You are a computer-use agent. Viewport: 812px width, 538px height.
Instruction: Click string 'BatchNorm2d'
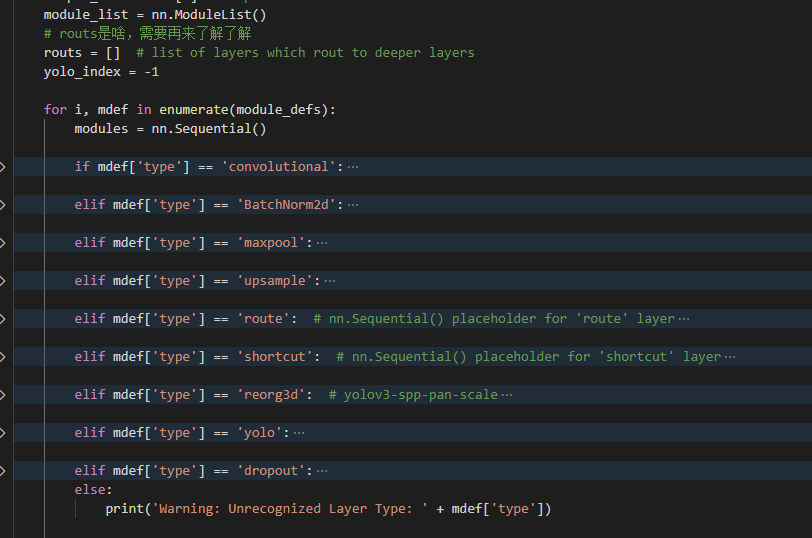tap(286, 205)
